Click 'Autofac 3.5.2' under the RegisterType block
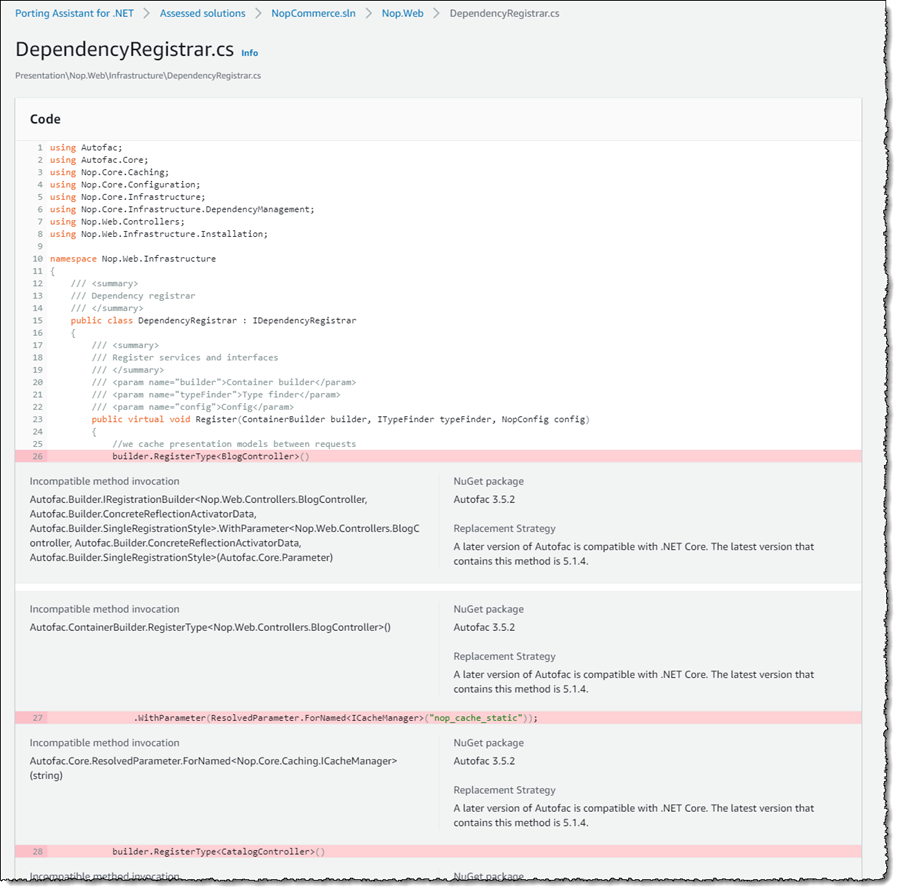Viewport: 900px width, 893px height. click(484, 627)
